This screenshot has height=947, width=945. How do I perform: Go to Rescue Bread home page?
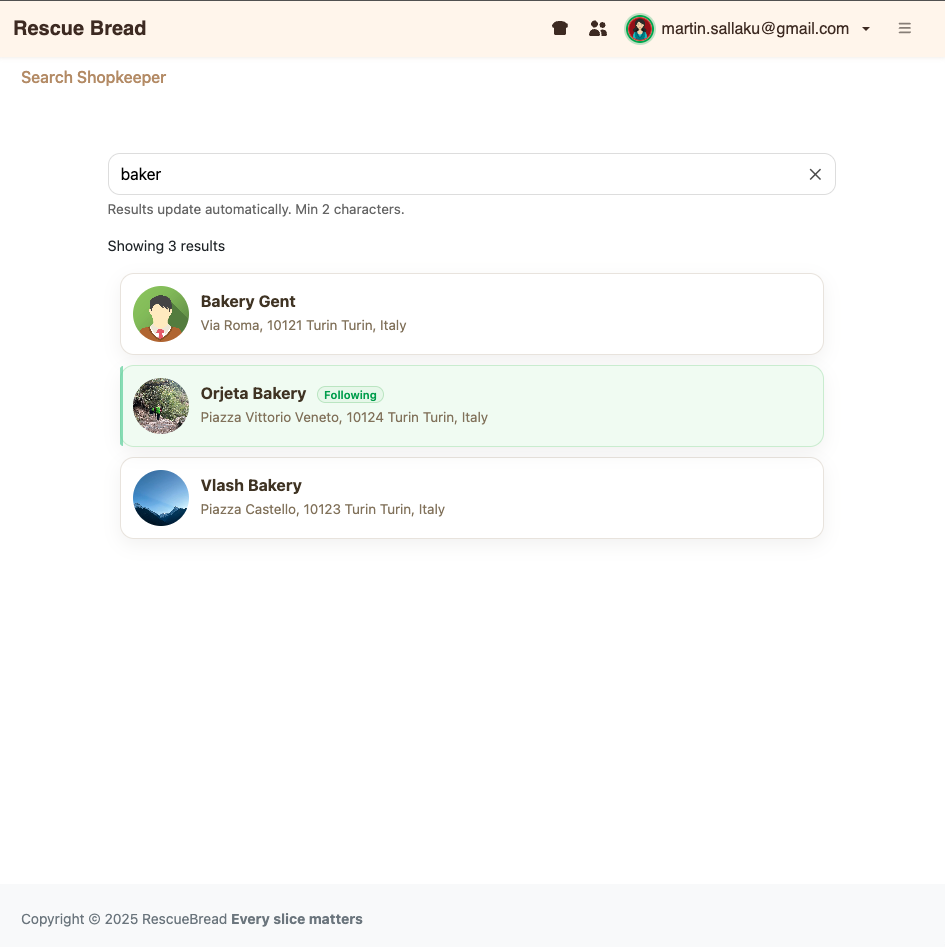[80, 29]
